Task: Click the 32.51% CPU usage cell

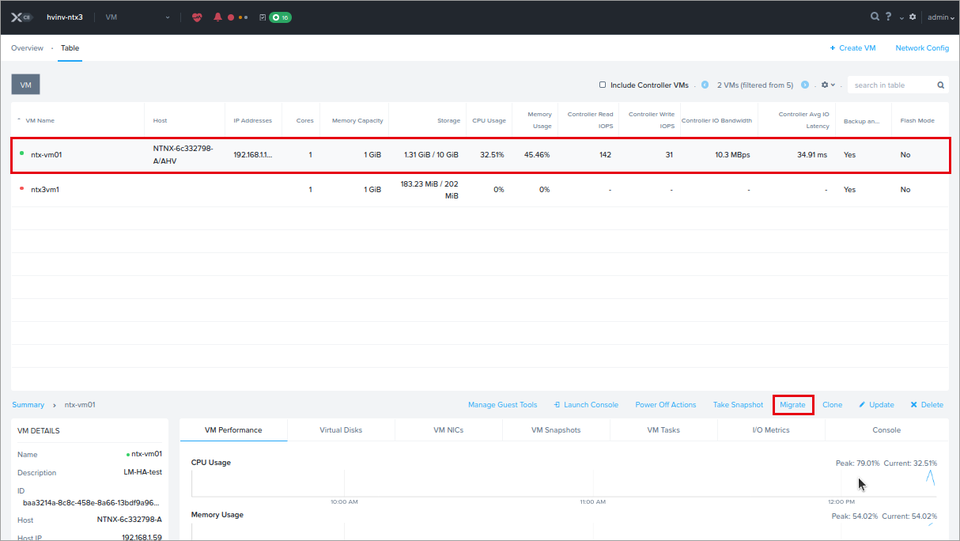Action: 492,155
